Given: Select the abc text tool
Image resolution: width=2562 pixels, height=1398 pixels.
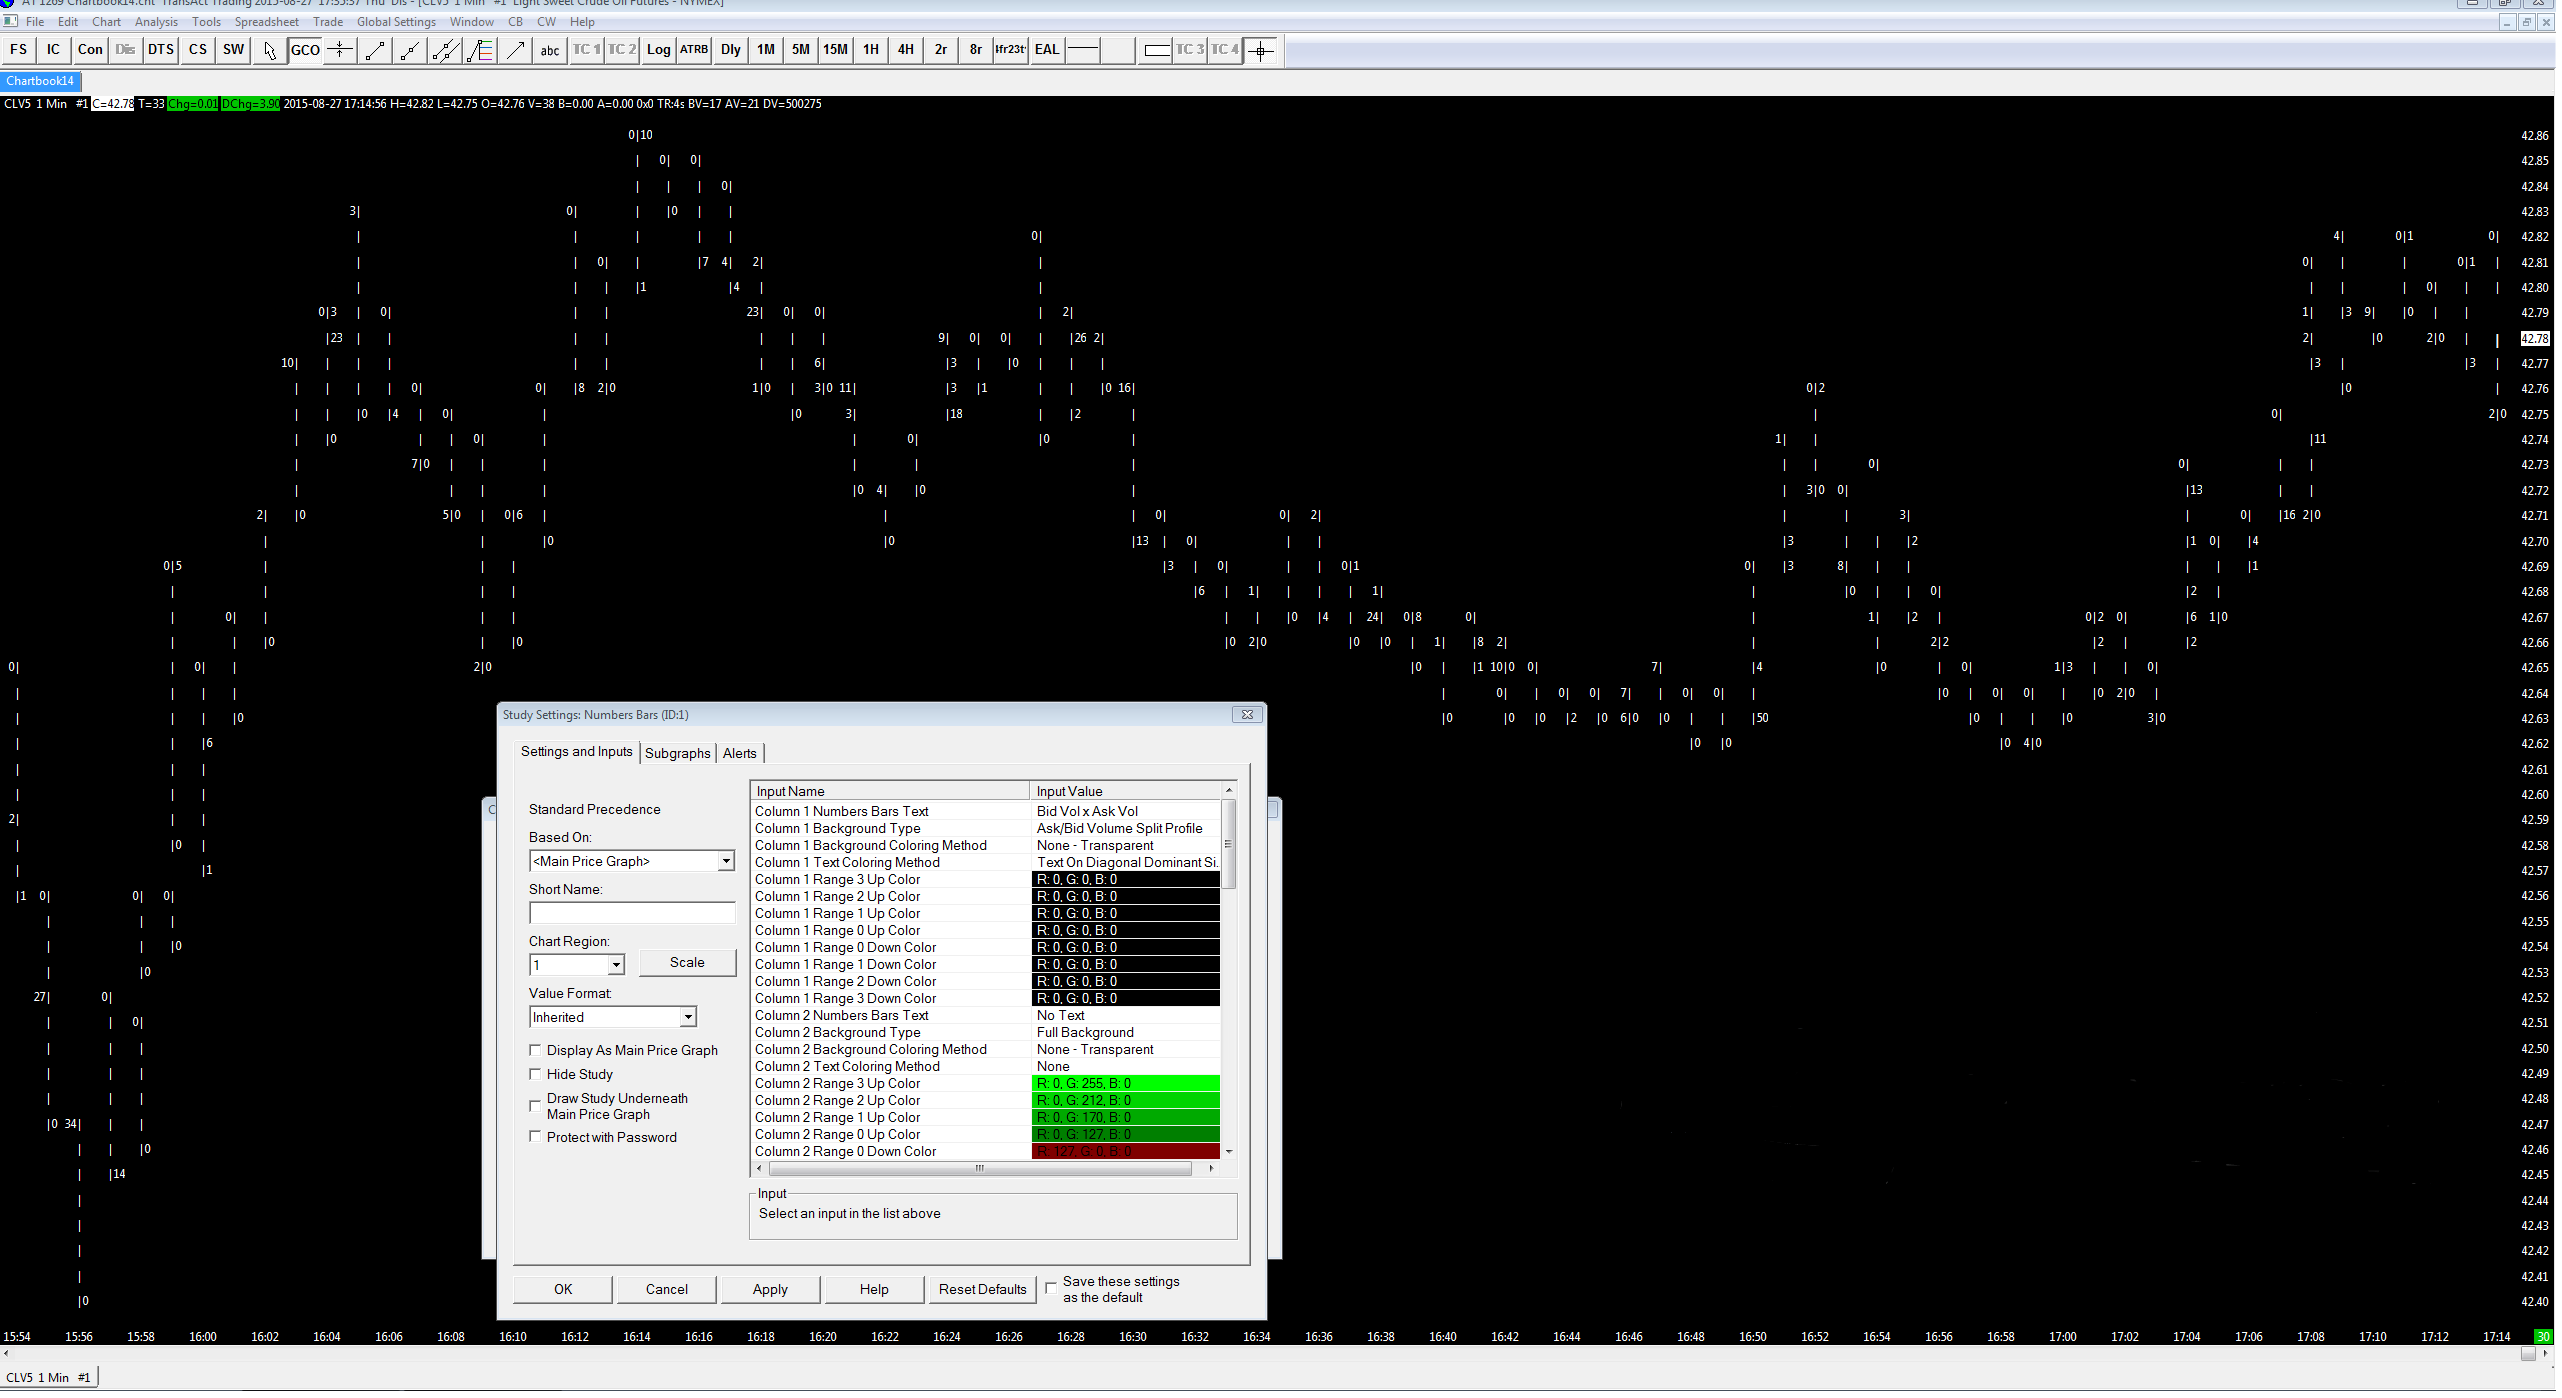Looking at the screenshot, I should click(x=550, y=50).
